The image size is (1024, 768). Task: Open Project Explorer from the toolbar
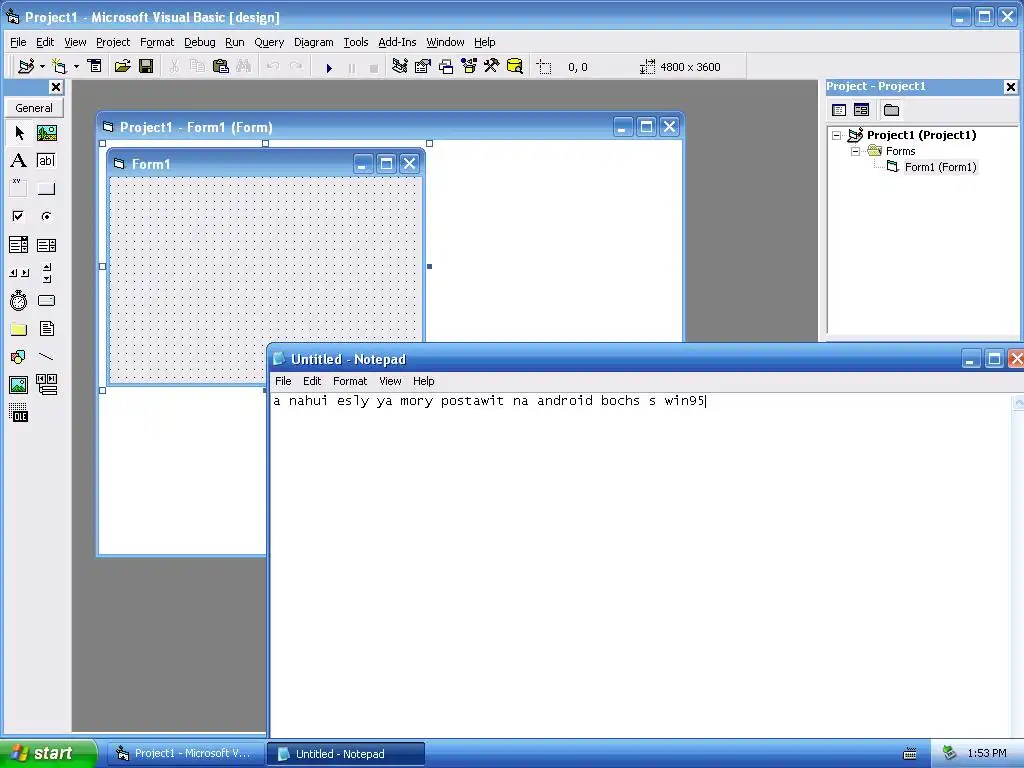[x=400, y=67]
